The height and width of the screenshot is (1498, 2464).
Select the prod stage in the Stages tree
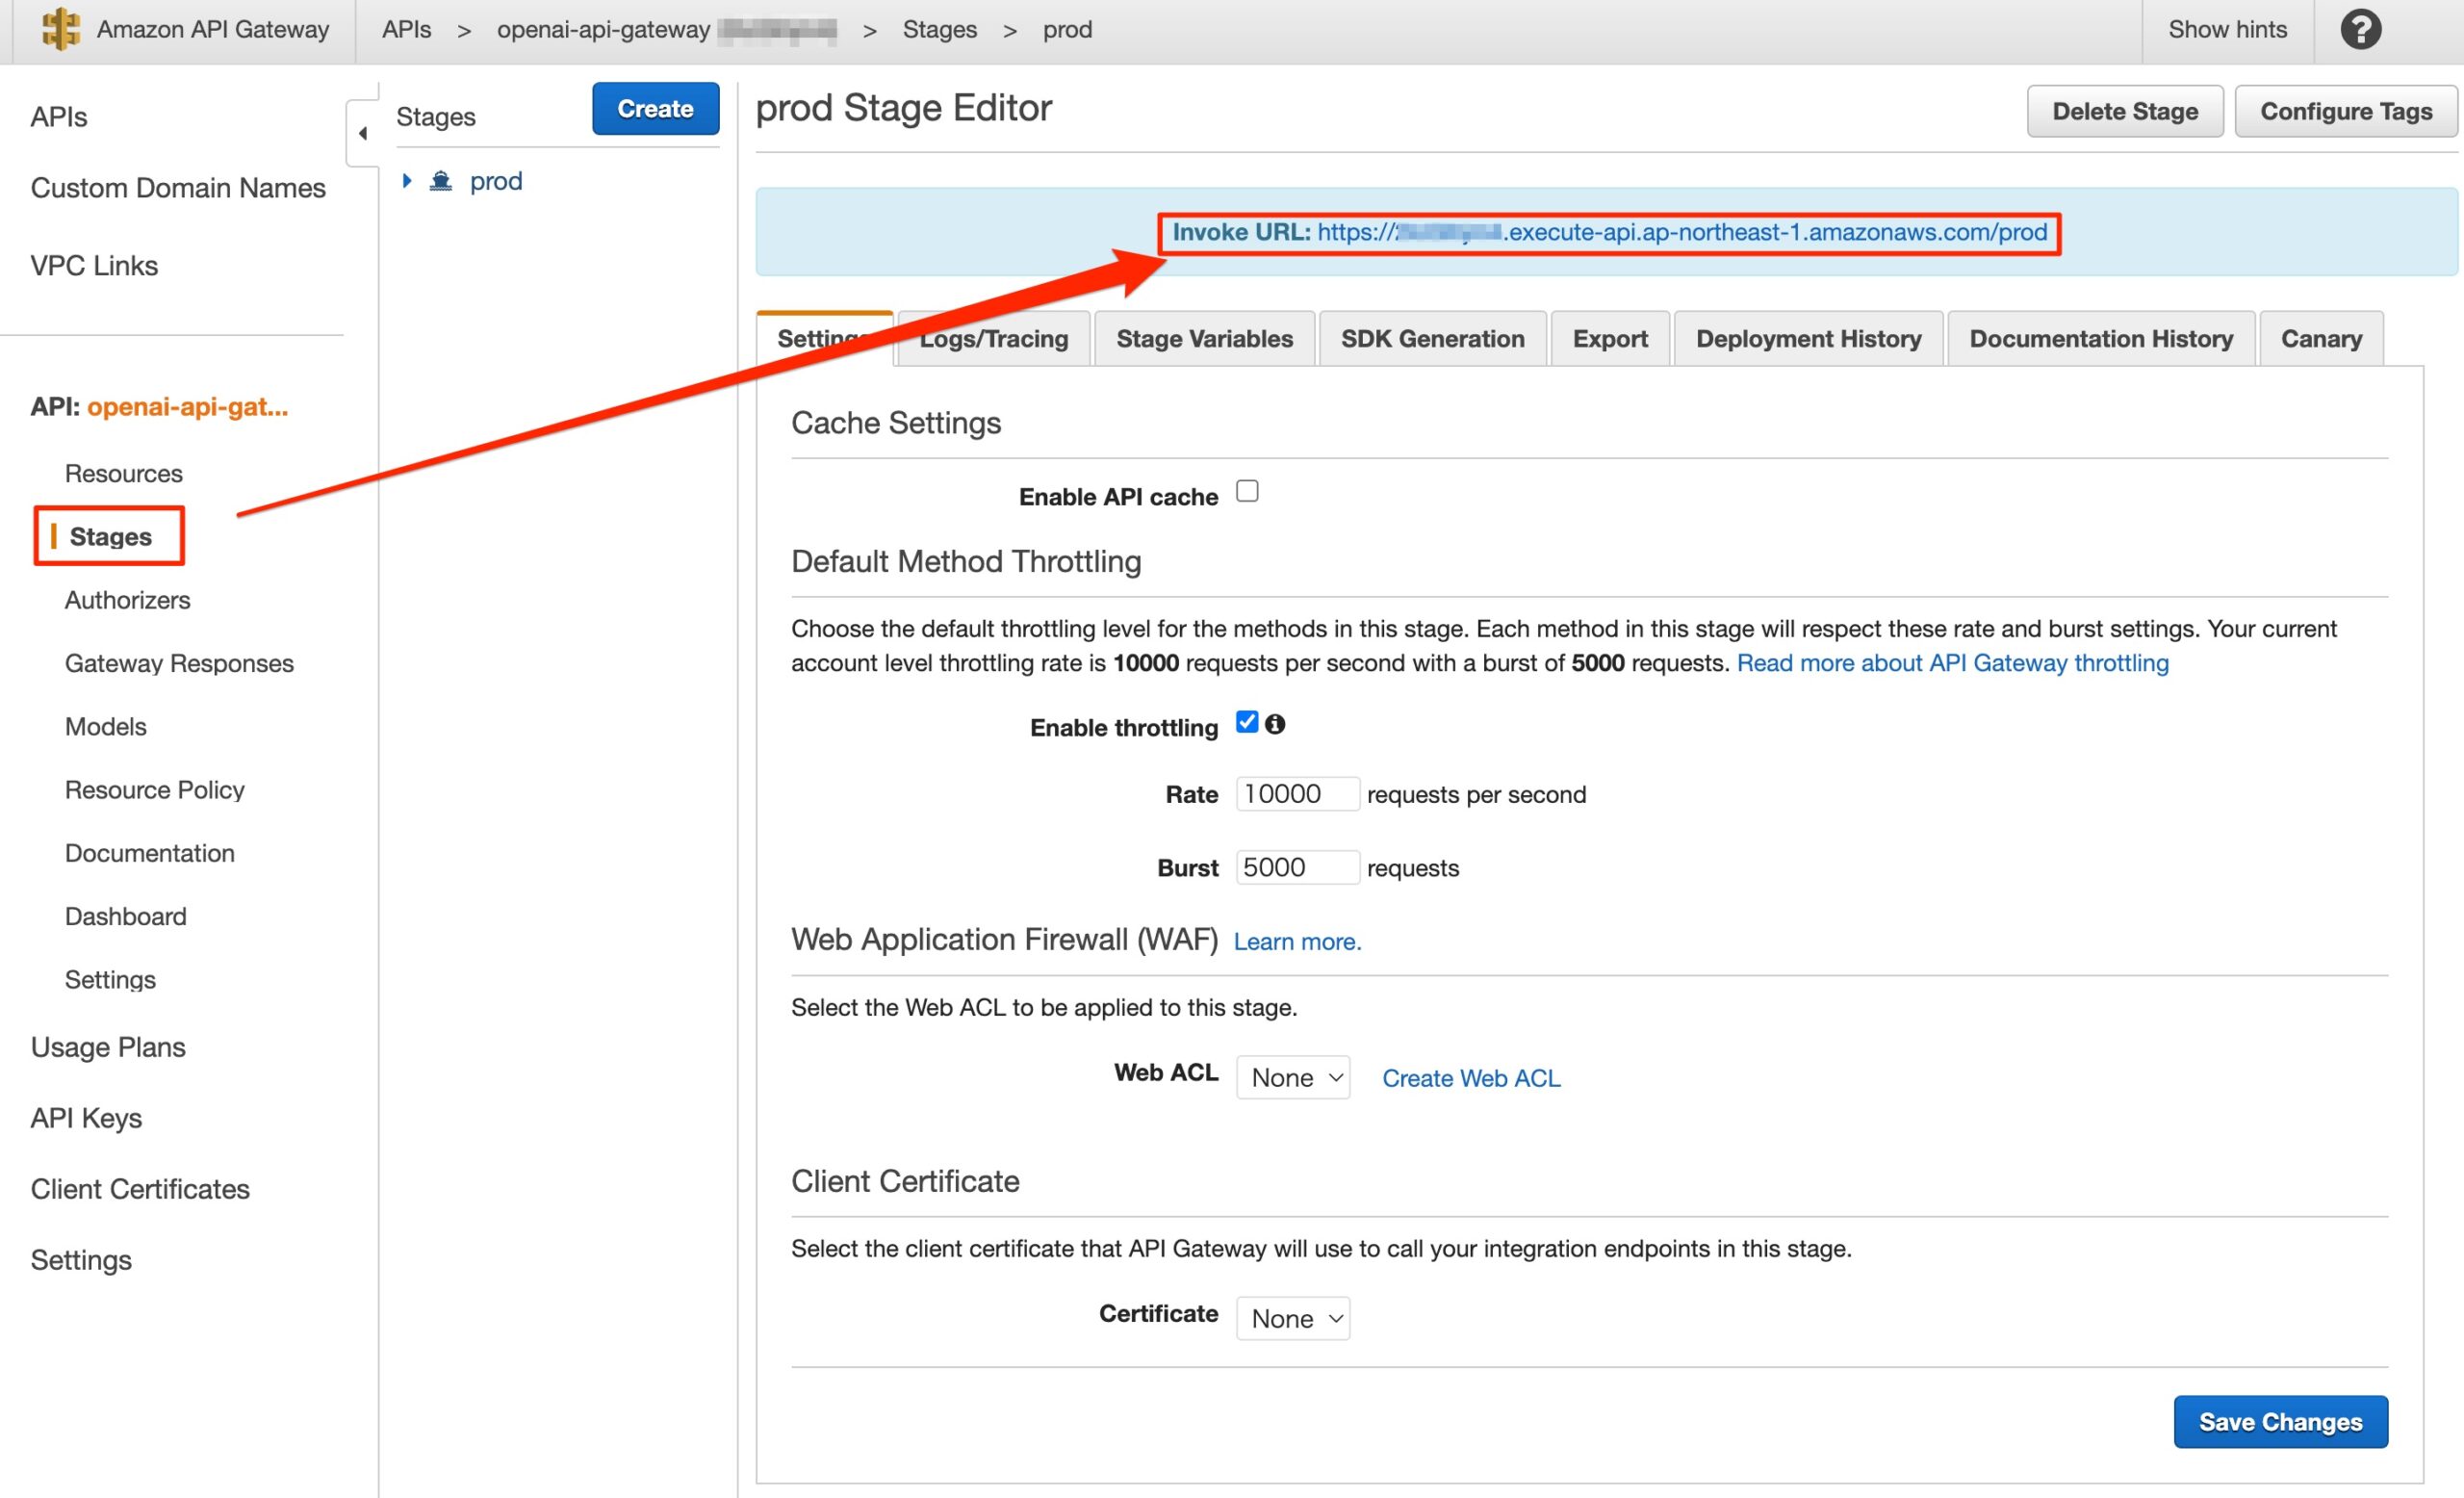click(496, 181)
